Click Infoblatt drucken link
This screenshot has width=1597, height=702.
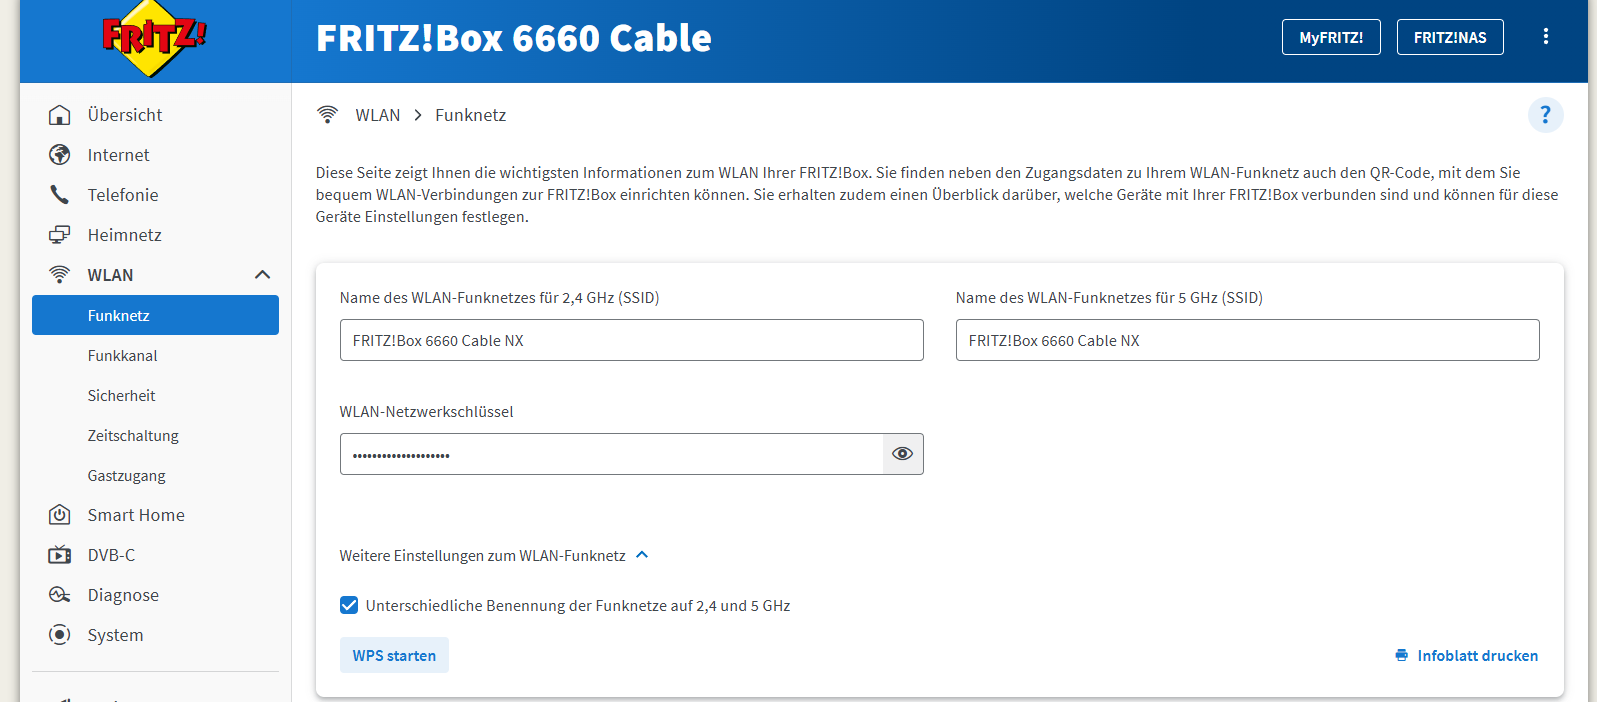[x=1477, y=655]
